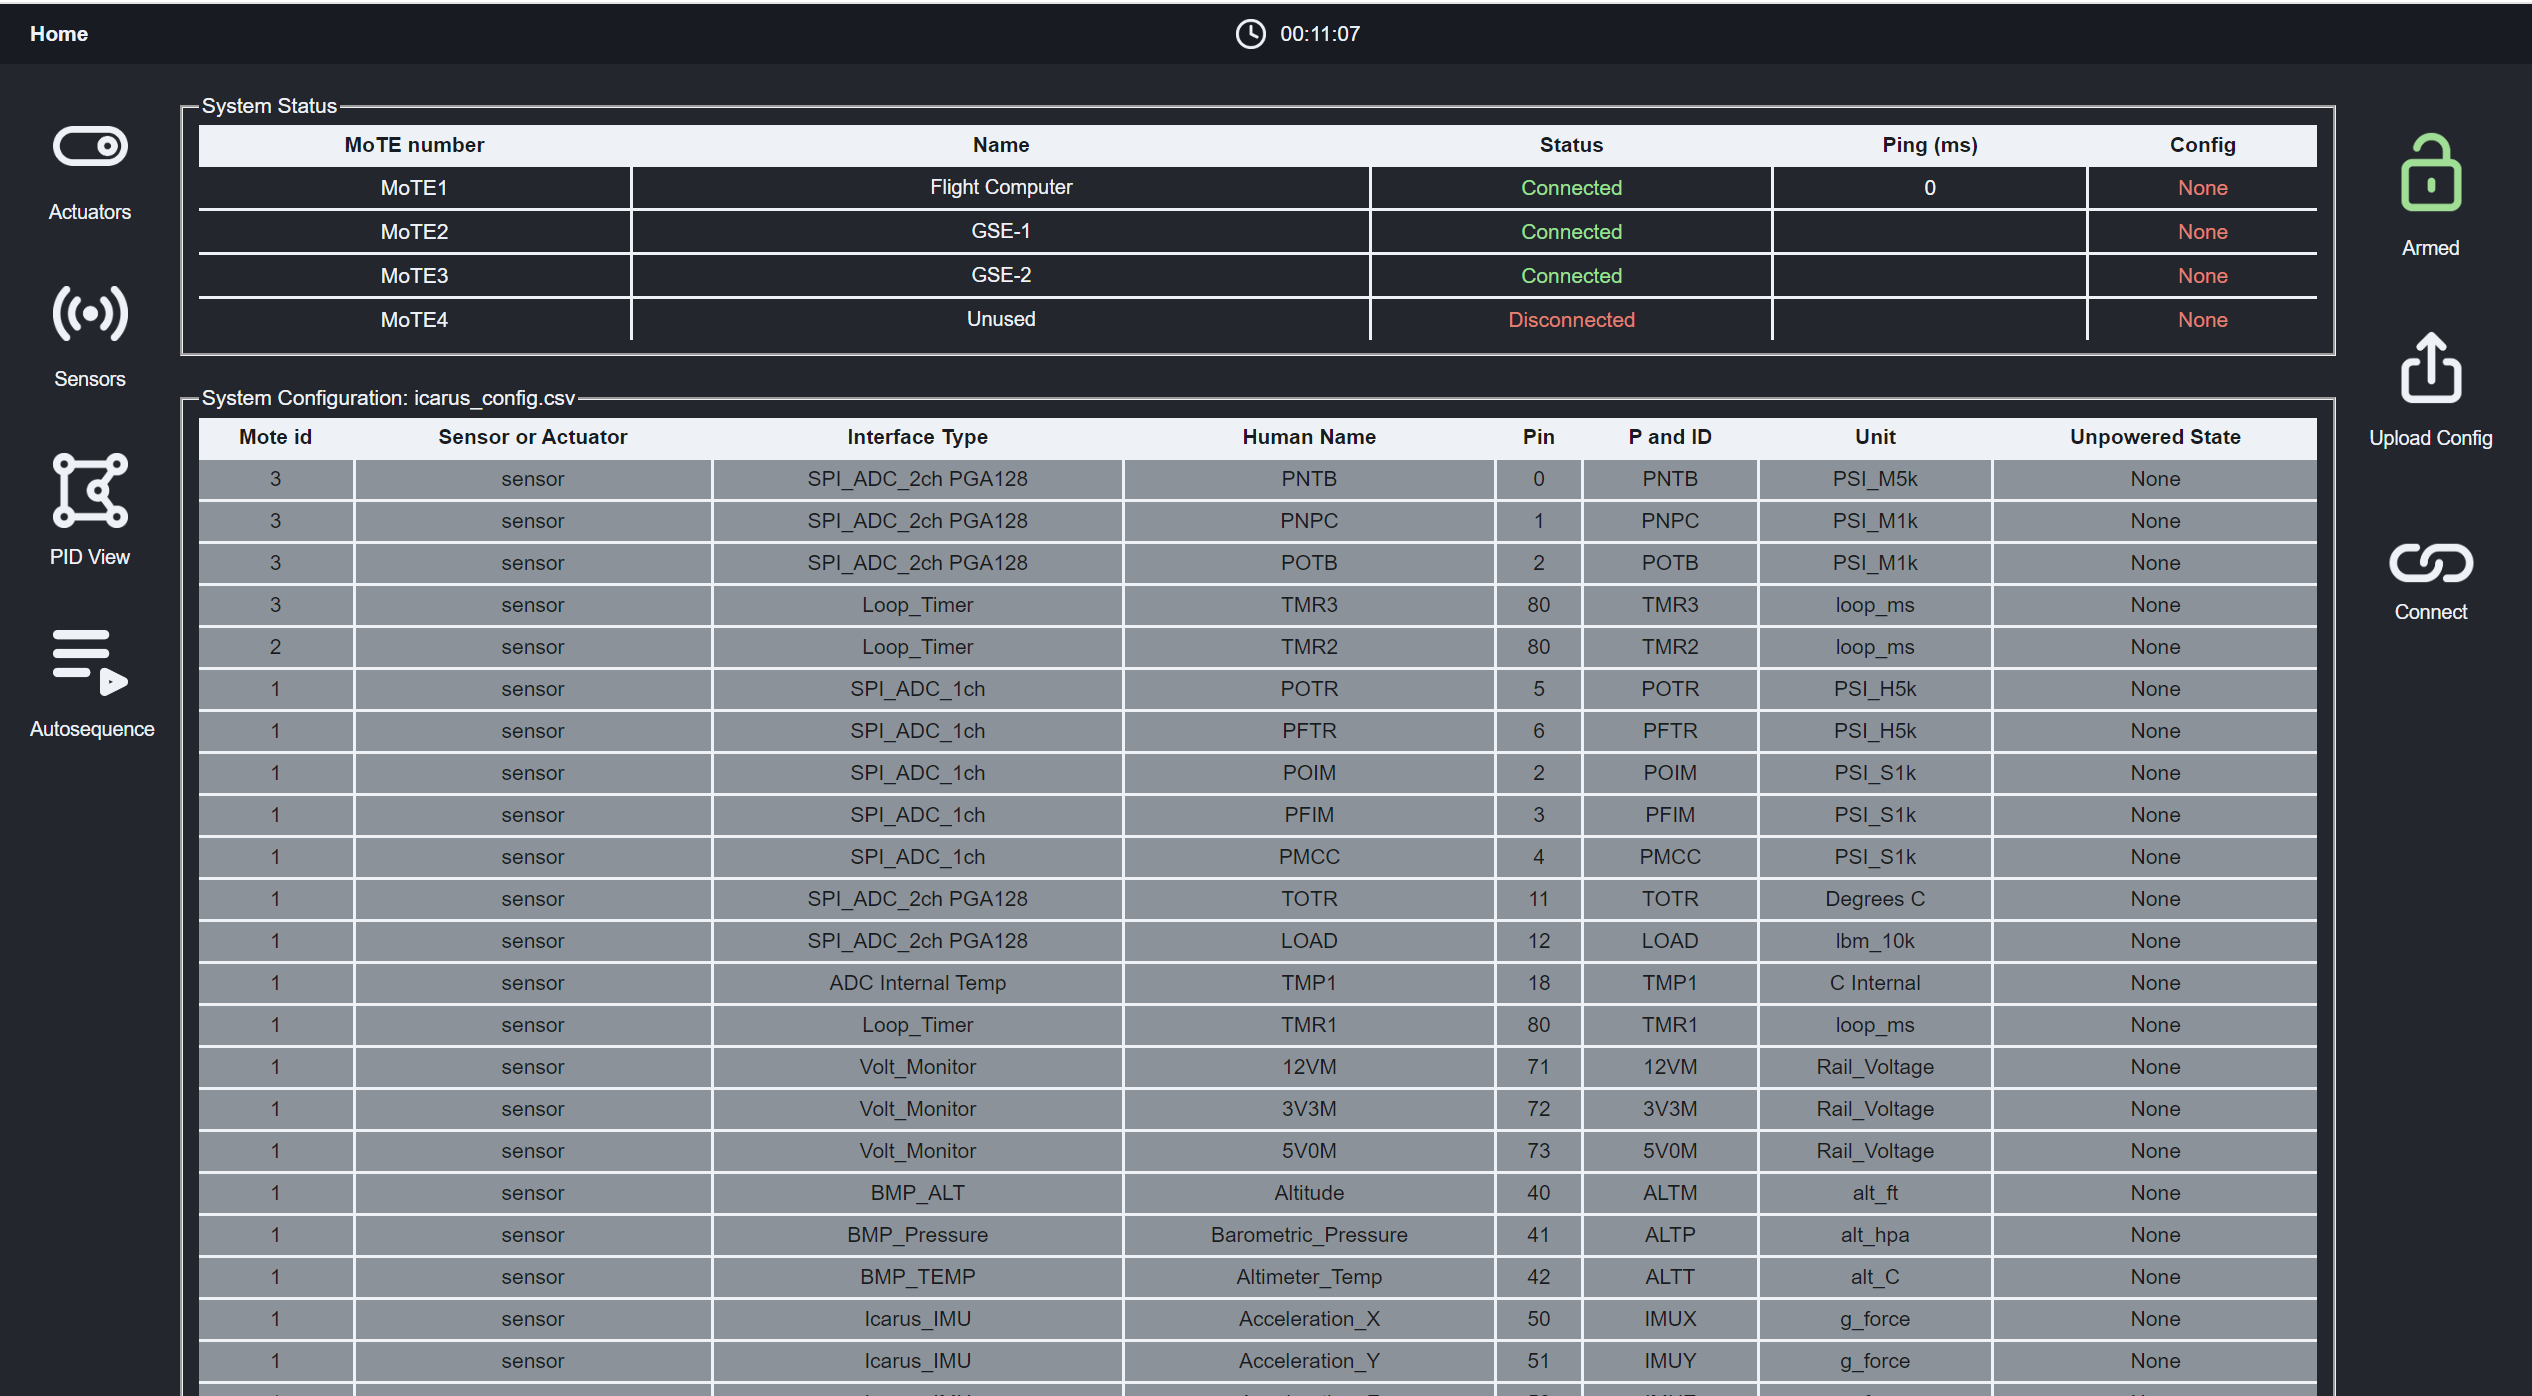
Task: Click the green Armed padlock icon
Action: (2431, 173)
